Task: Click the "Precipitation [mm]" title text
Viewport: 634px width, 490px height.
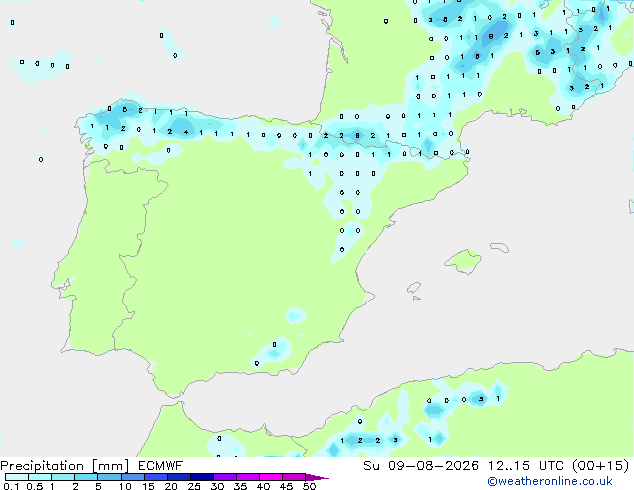Action: pos(65,466)
